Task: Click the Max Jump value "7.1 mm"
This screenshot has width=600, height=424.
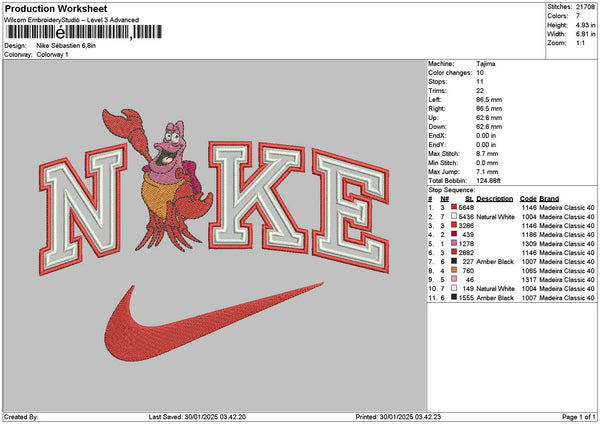Action: click(487, 172)
